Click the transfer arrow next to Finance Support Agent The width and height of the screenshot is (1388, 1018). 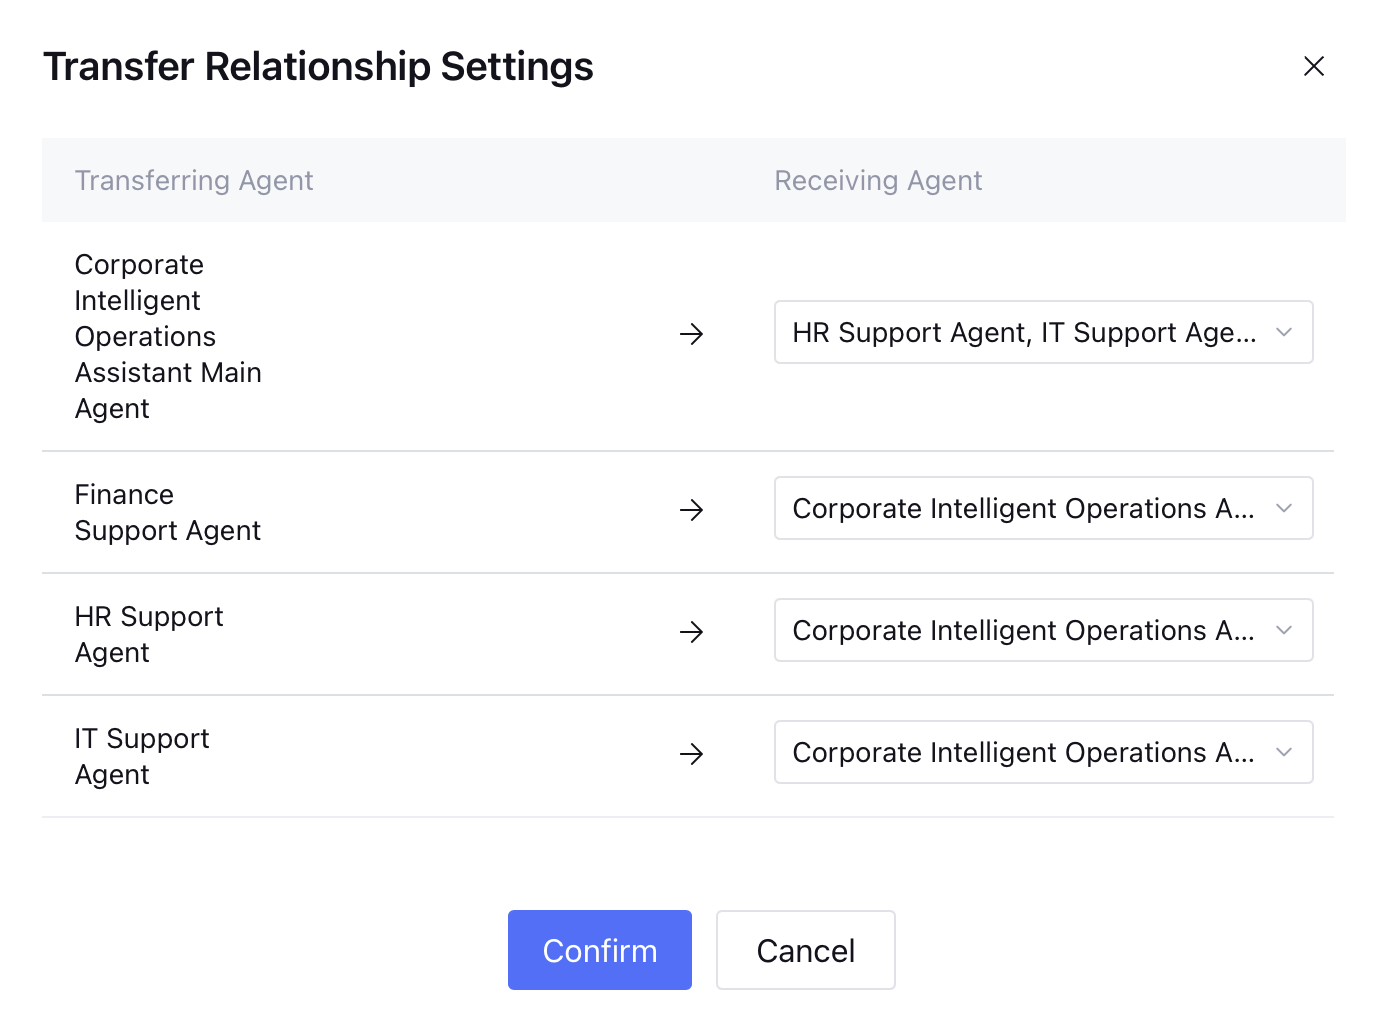pos(692,511)
